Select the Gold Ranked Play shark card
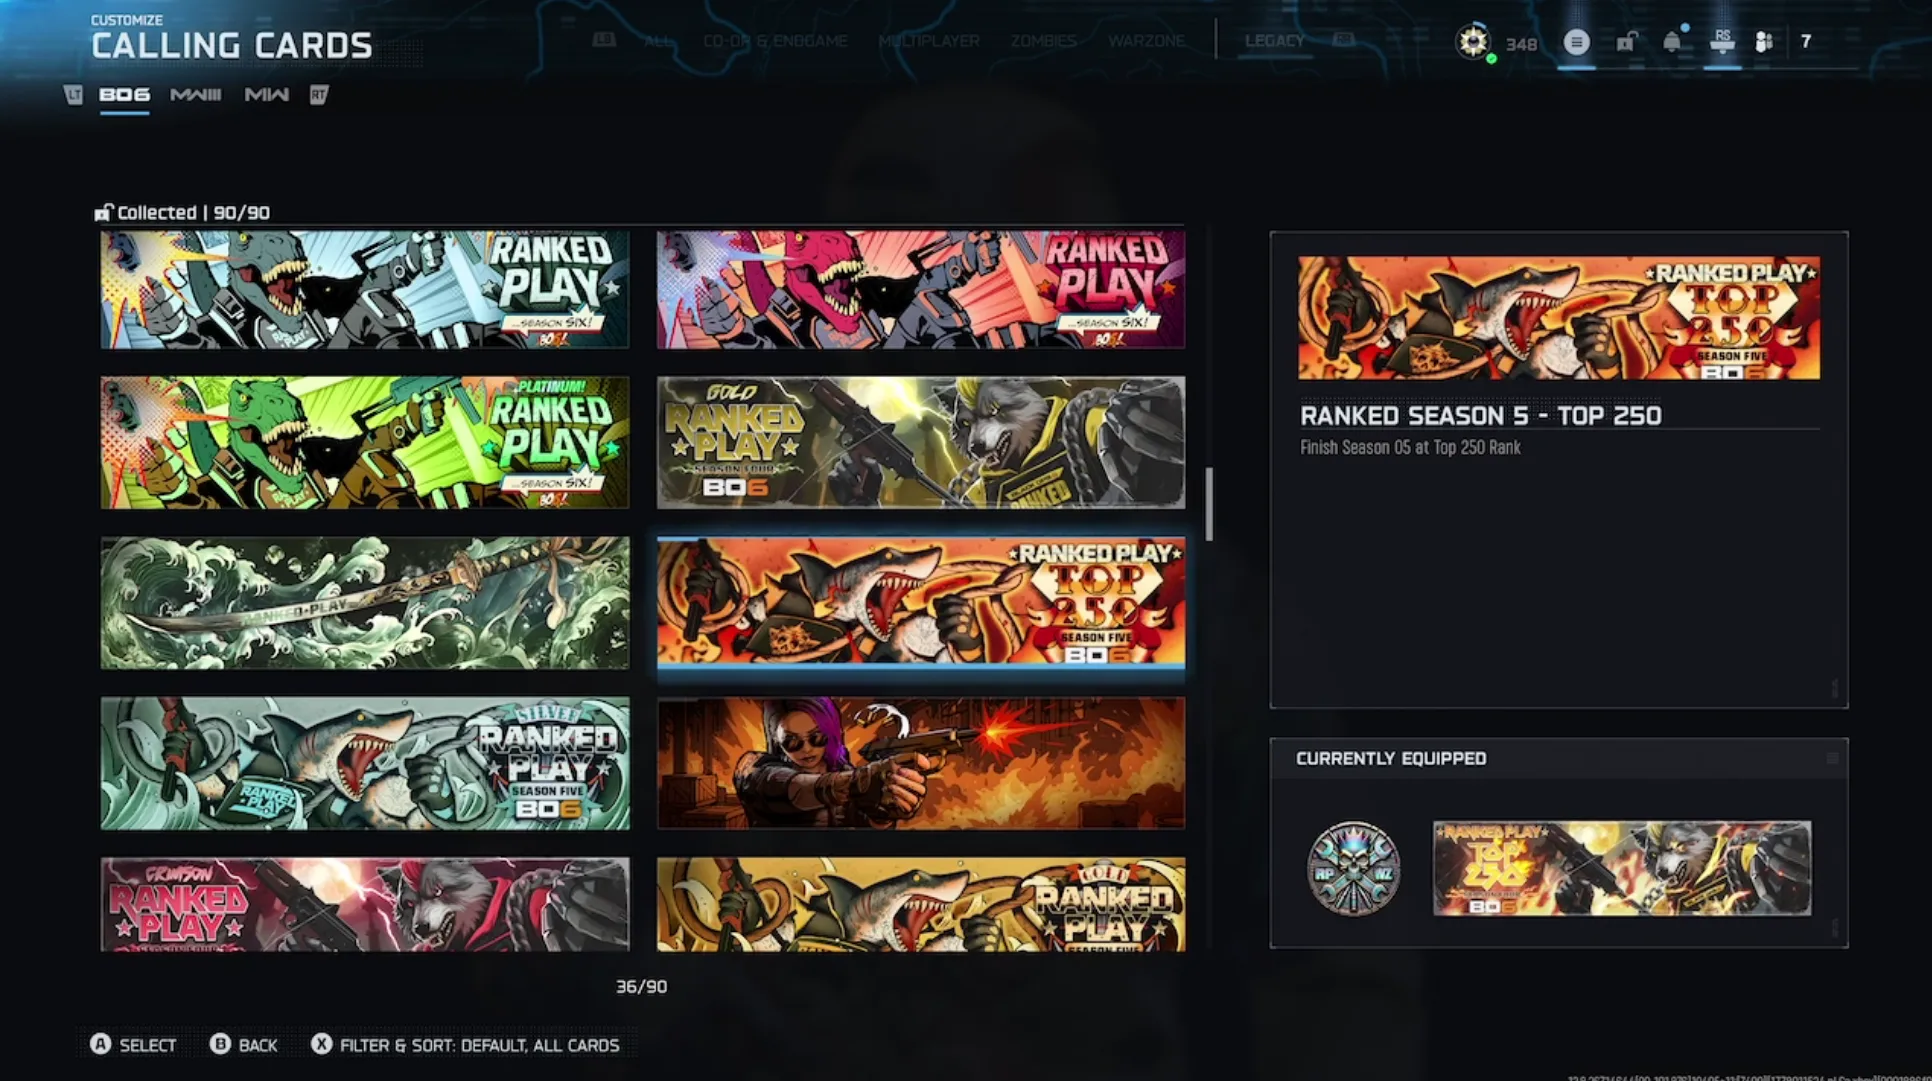 point(921,904)
